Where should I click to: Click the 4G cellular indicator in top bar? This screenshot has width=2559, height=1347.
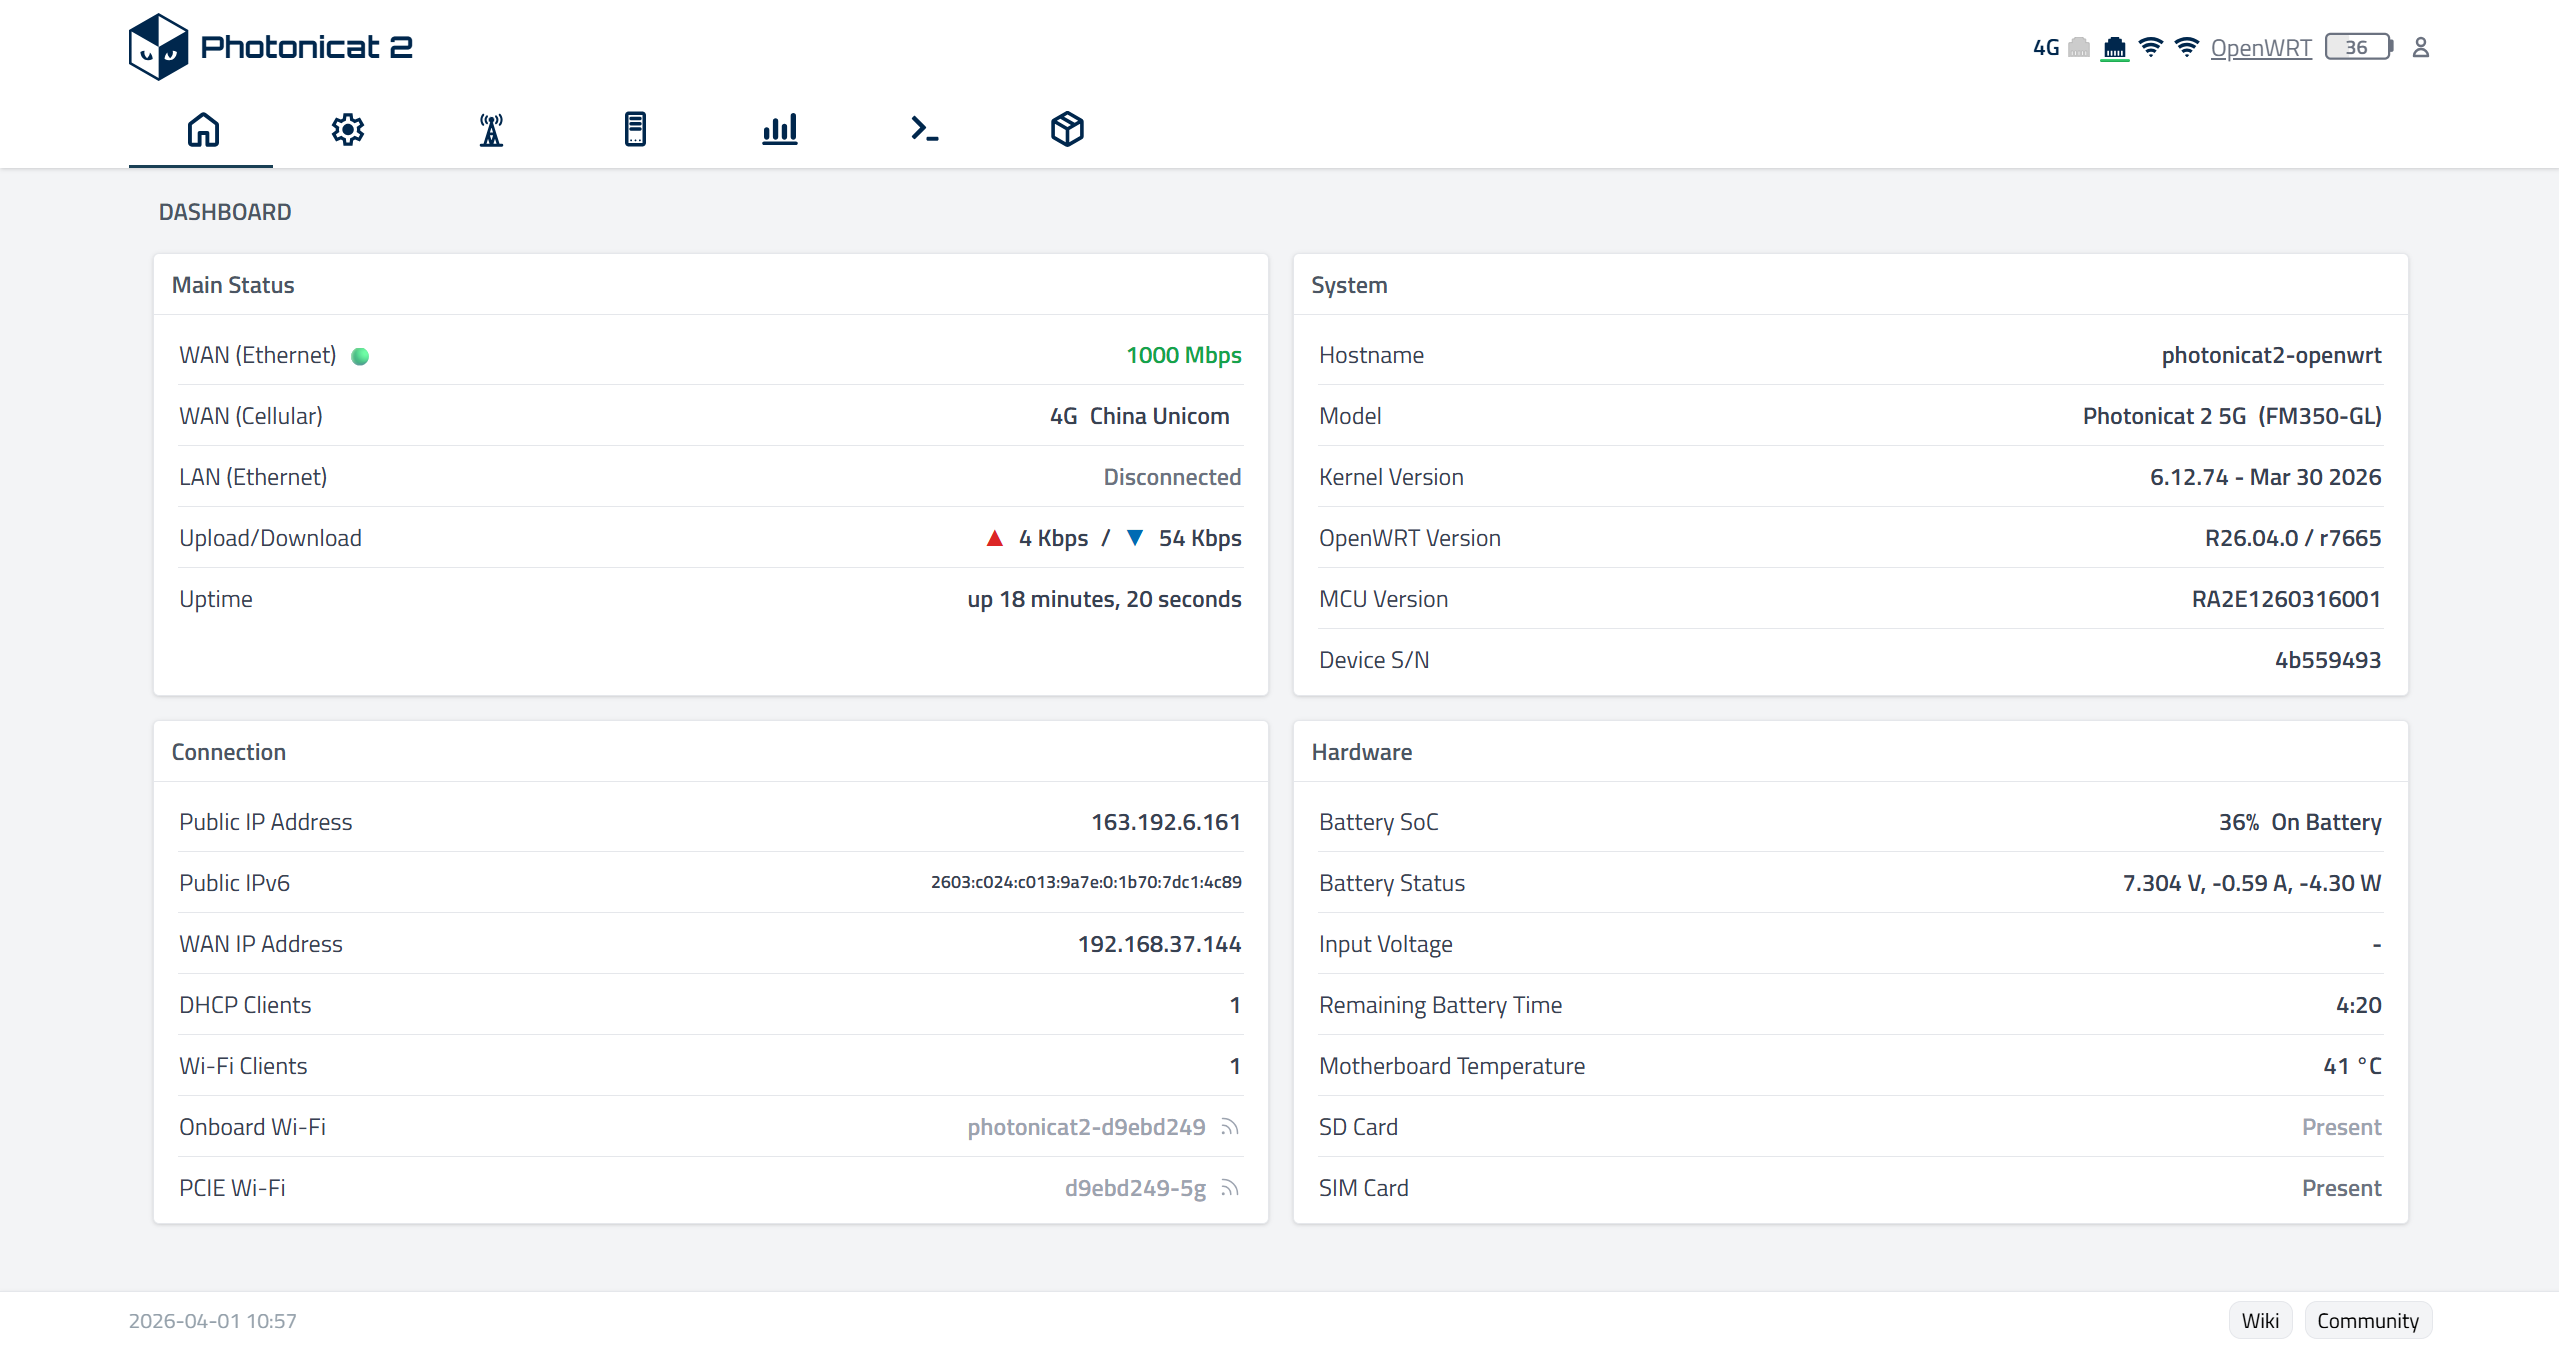click(2045, 47)
